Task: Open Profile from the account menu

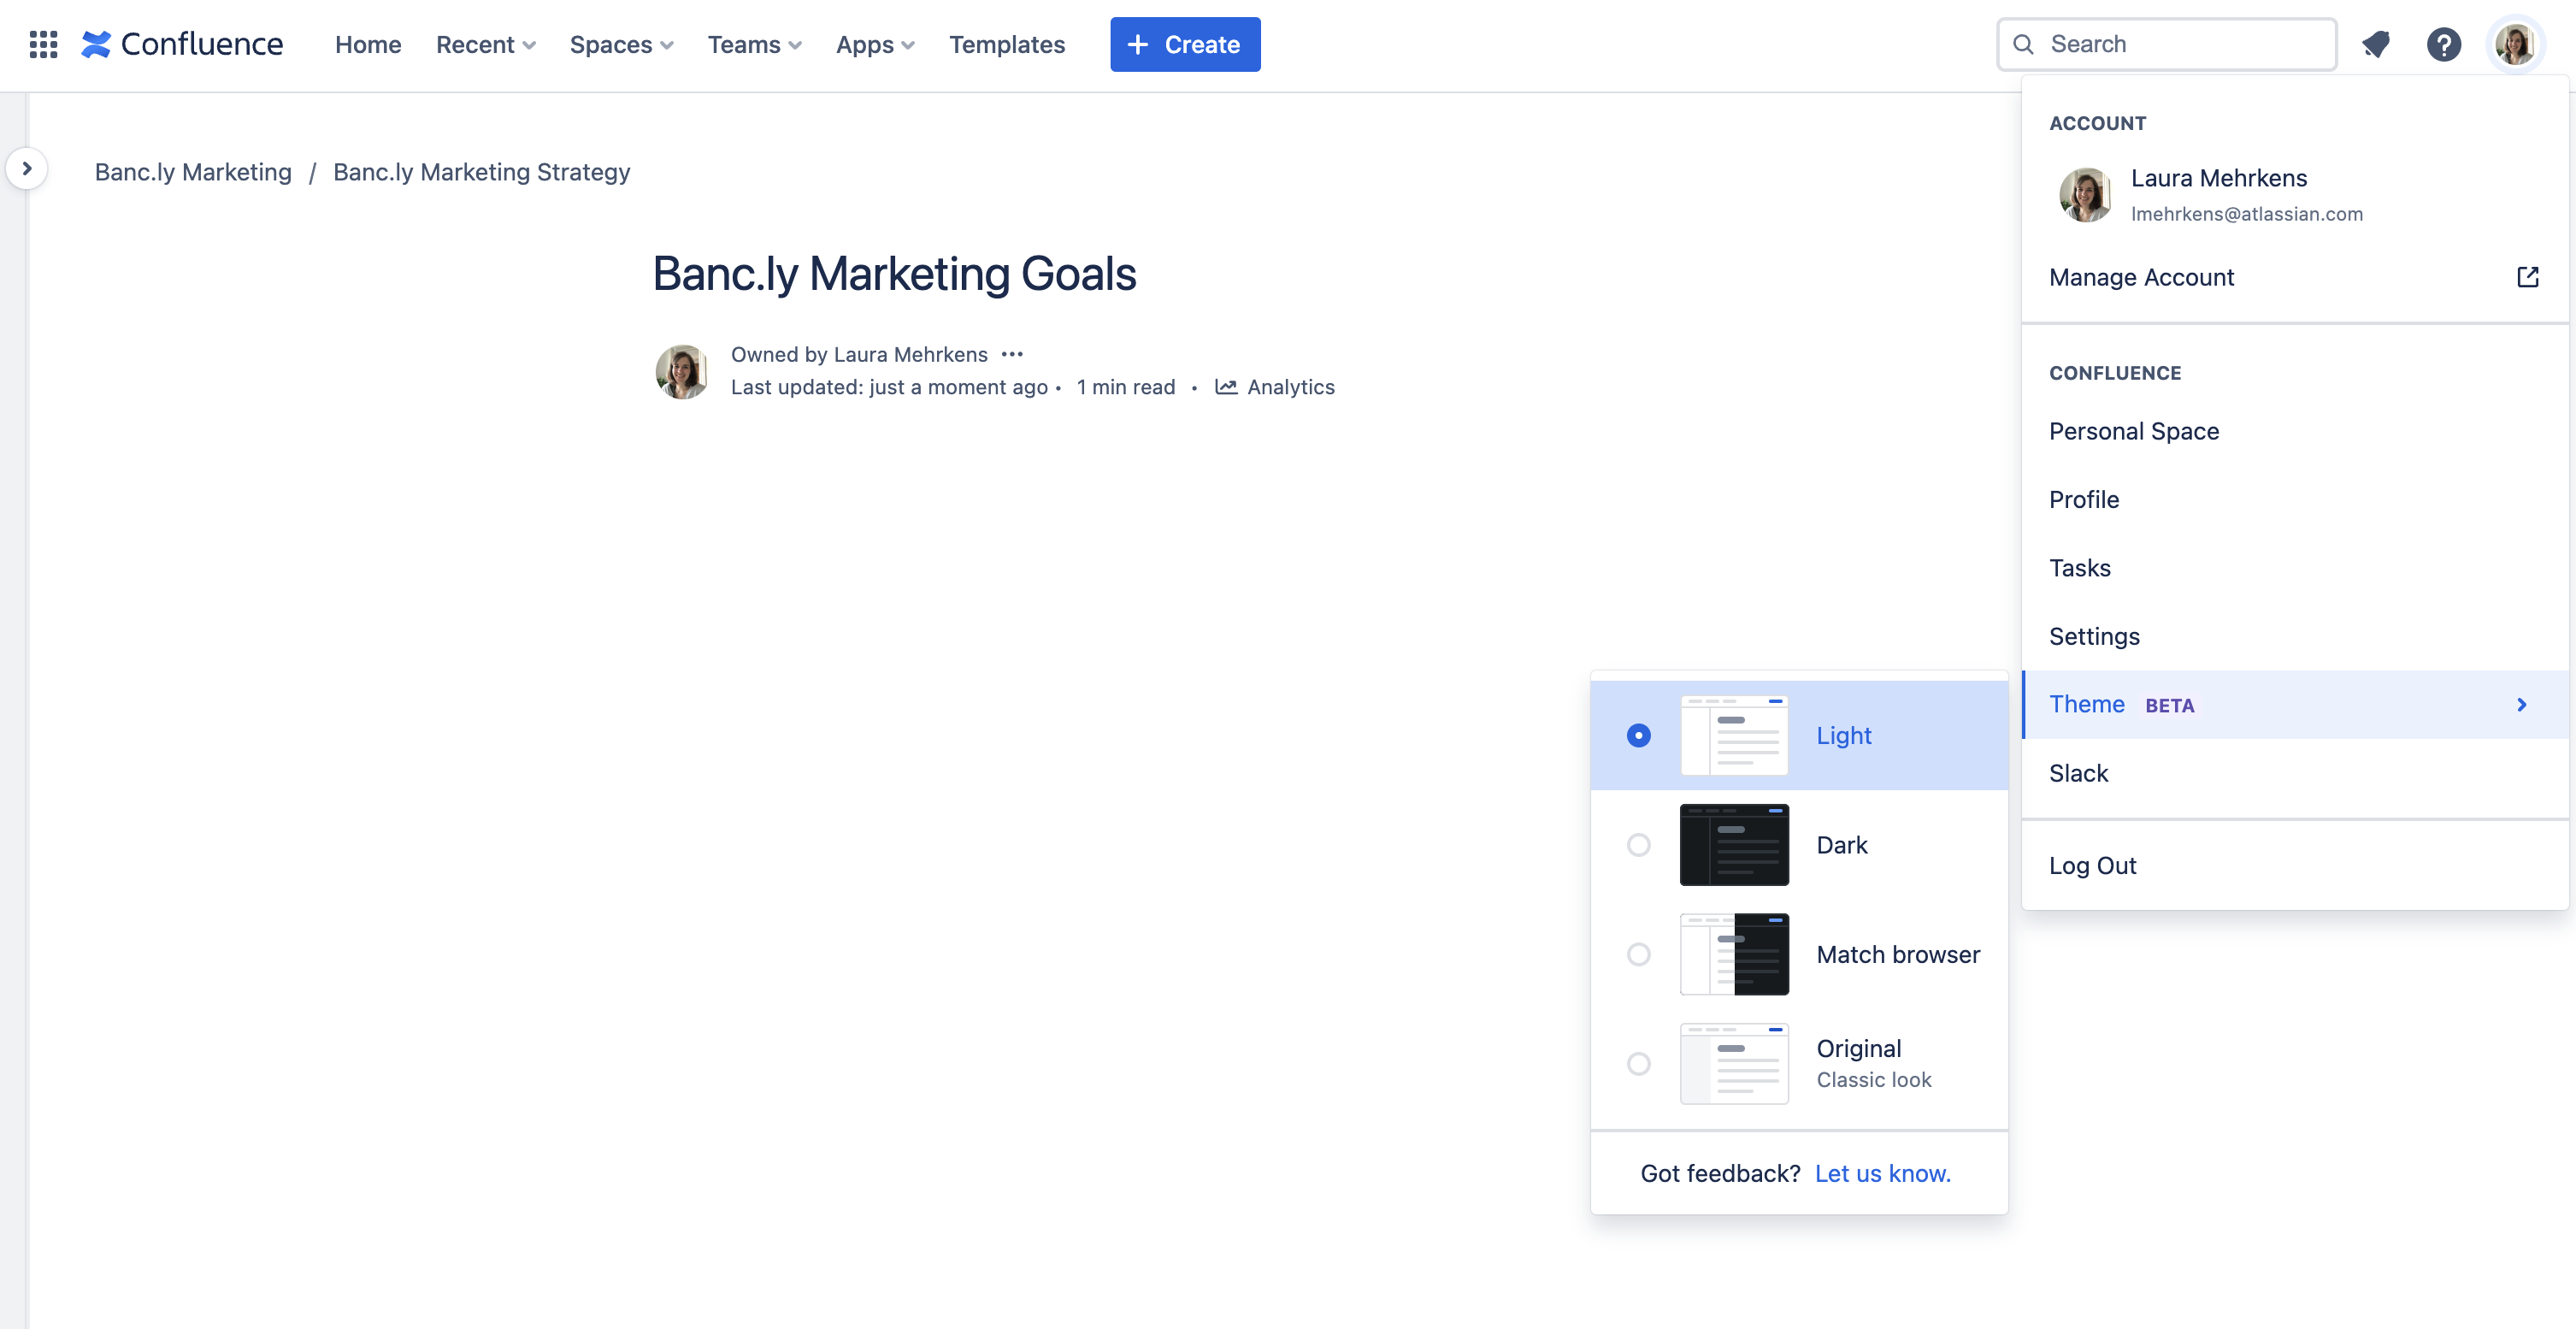Action: (x=2294, y=499)
